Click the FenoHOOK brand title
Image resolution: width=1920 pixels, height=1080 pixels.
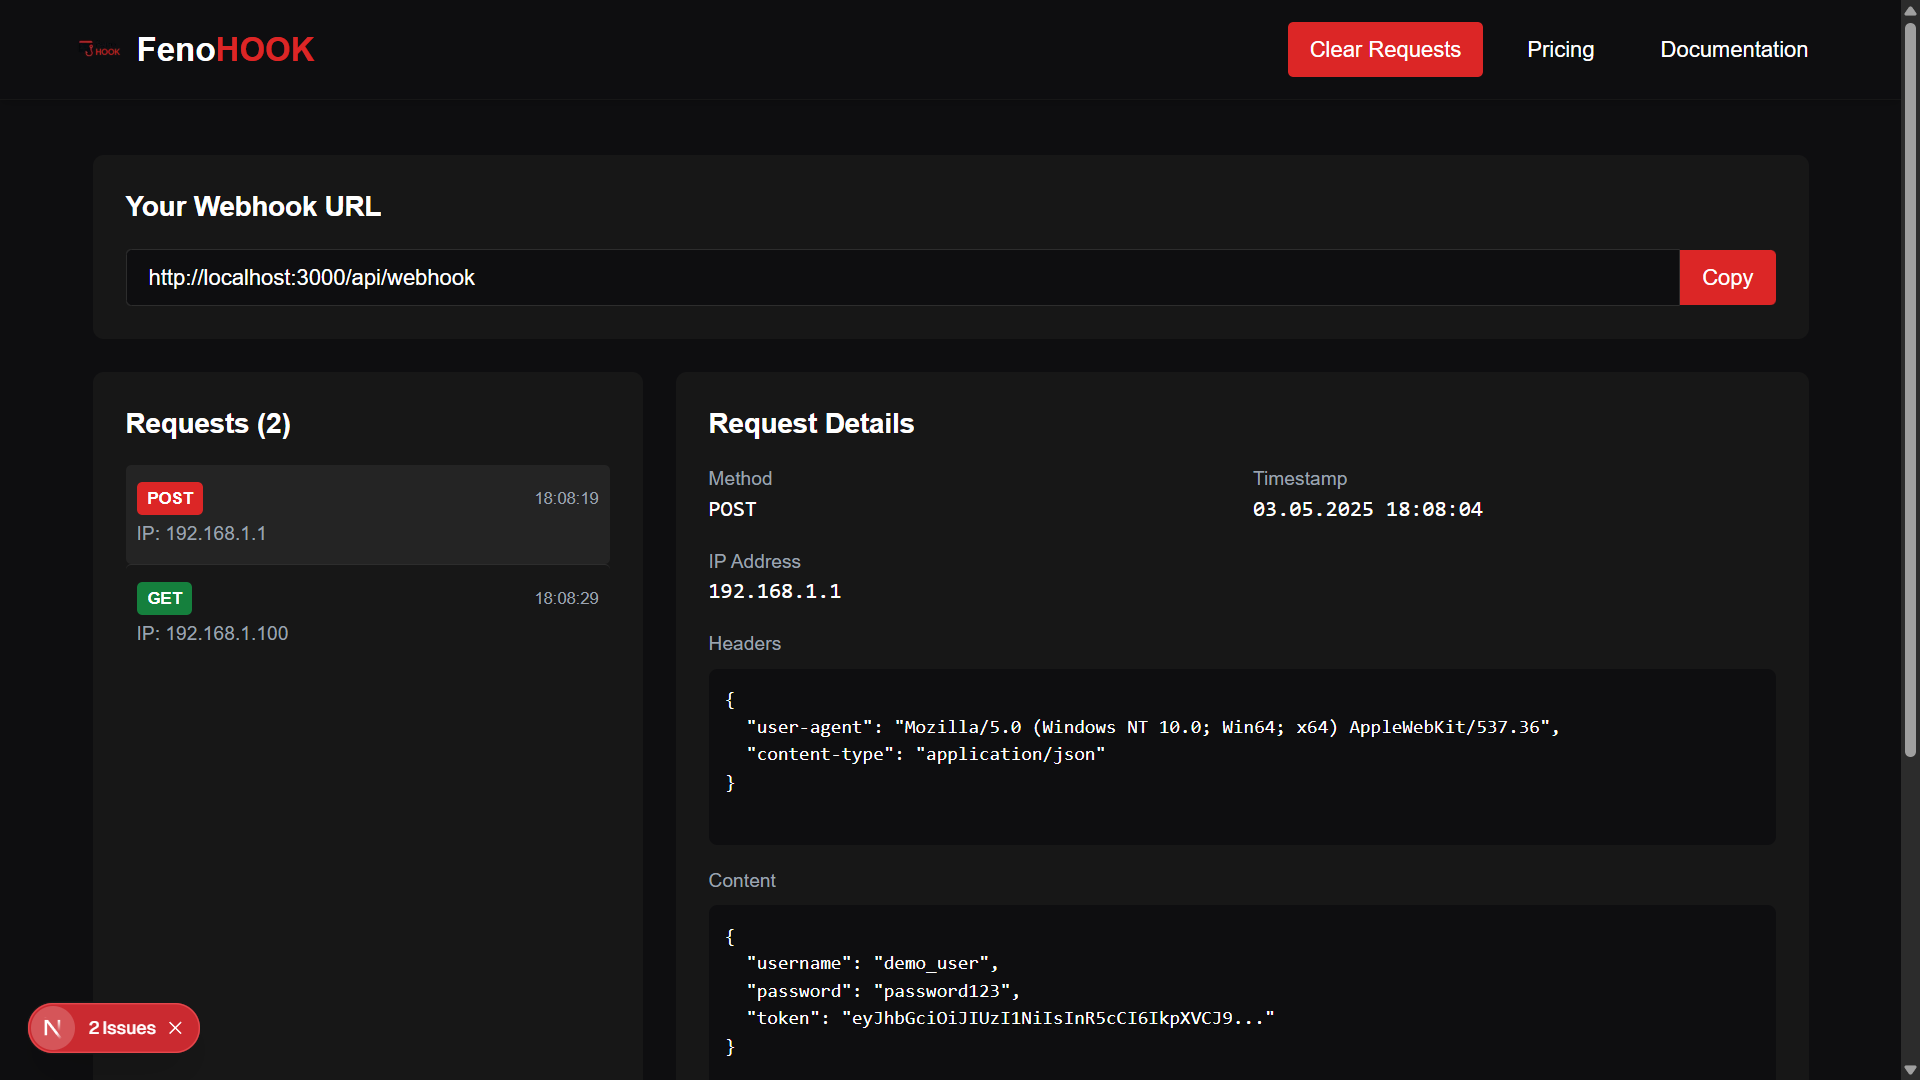225,50
